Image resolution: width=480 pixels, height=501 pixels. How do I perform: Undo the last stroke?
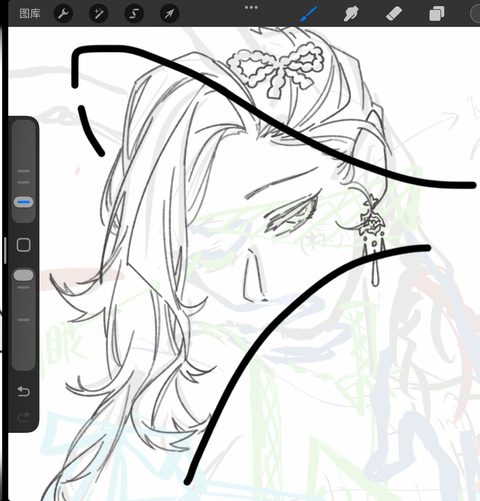(x=24, y=392)
